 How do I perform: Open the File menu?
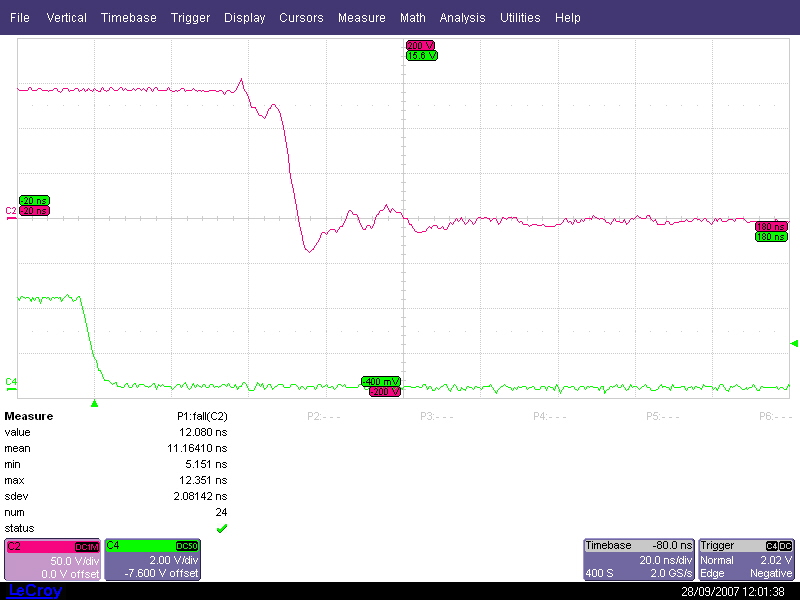pyautogui.click(x=20, y=17)
